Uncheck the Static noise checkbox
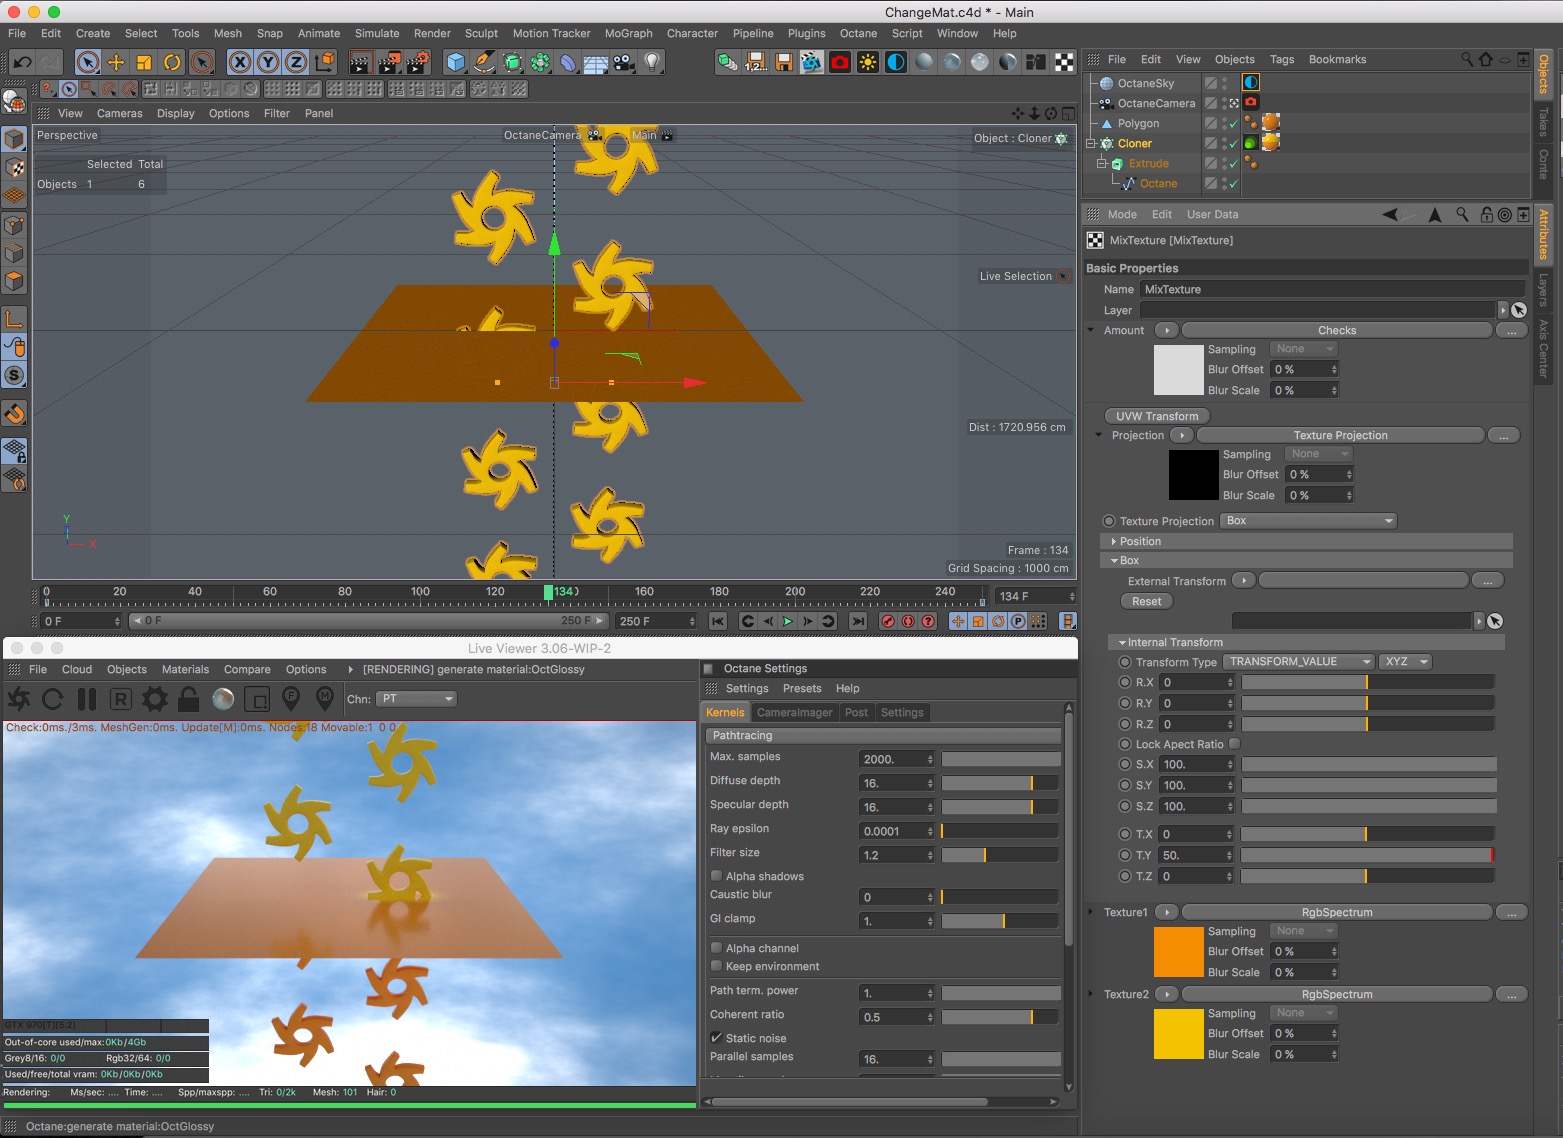 (716, 1038)
